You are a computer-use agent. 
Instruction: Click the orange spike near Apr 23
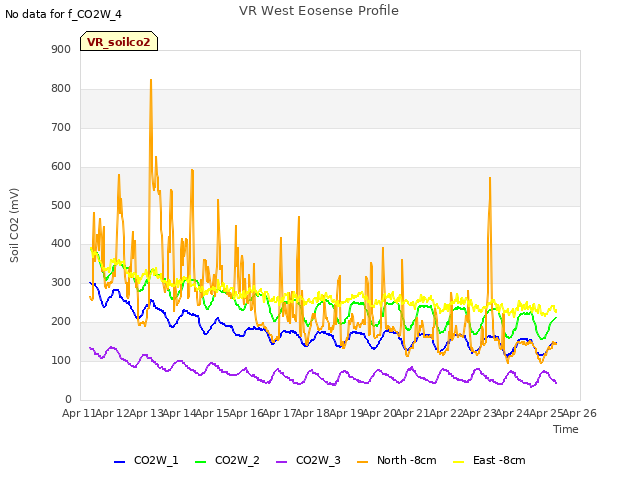click(x=490, y=178)
